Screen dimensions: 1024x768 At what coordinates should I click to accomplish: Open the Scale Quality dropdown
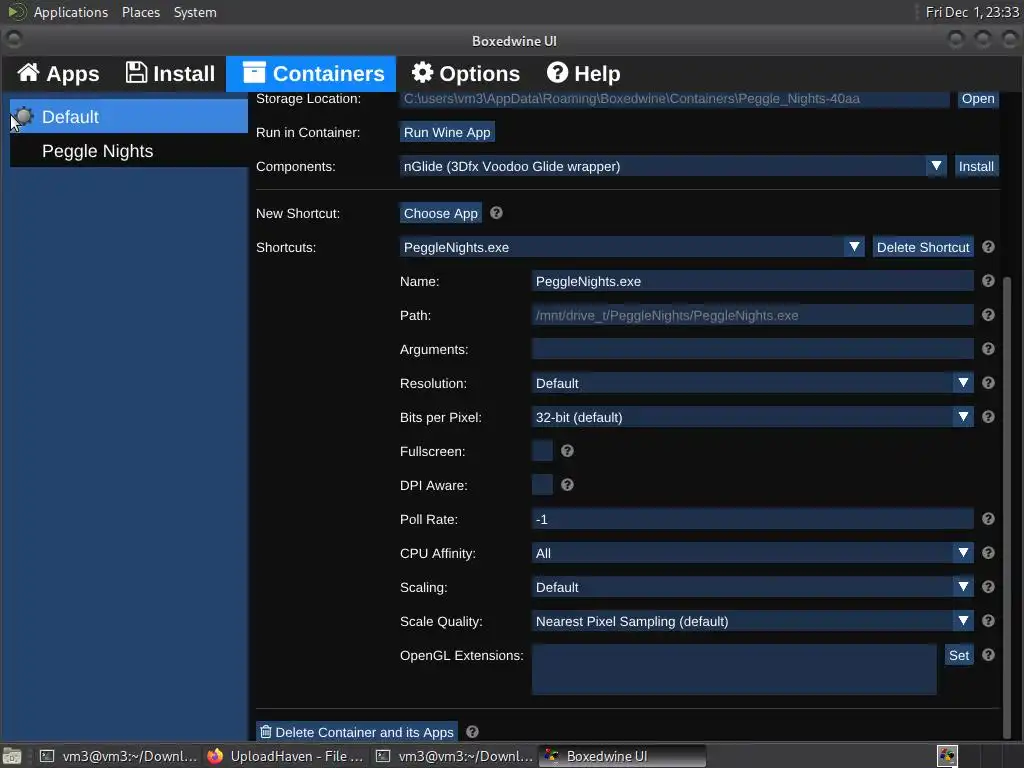click(x=752, y=621)
